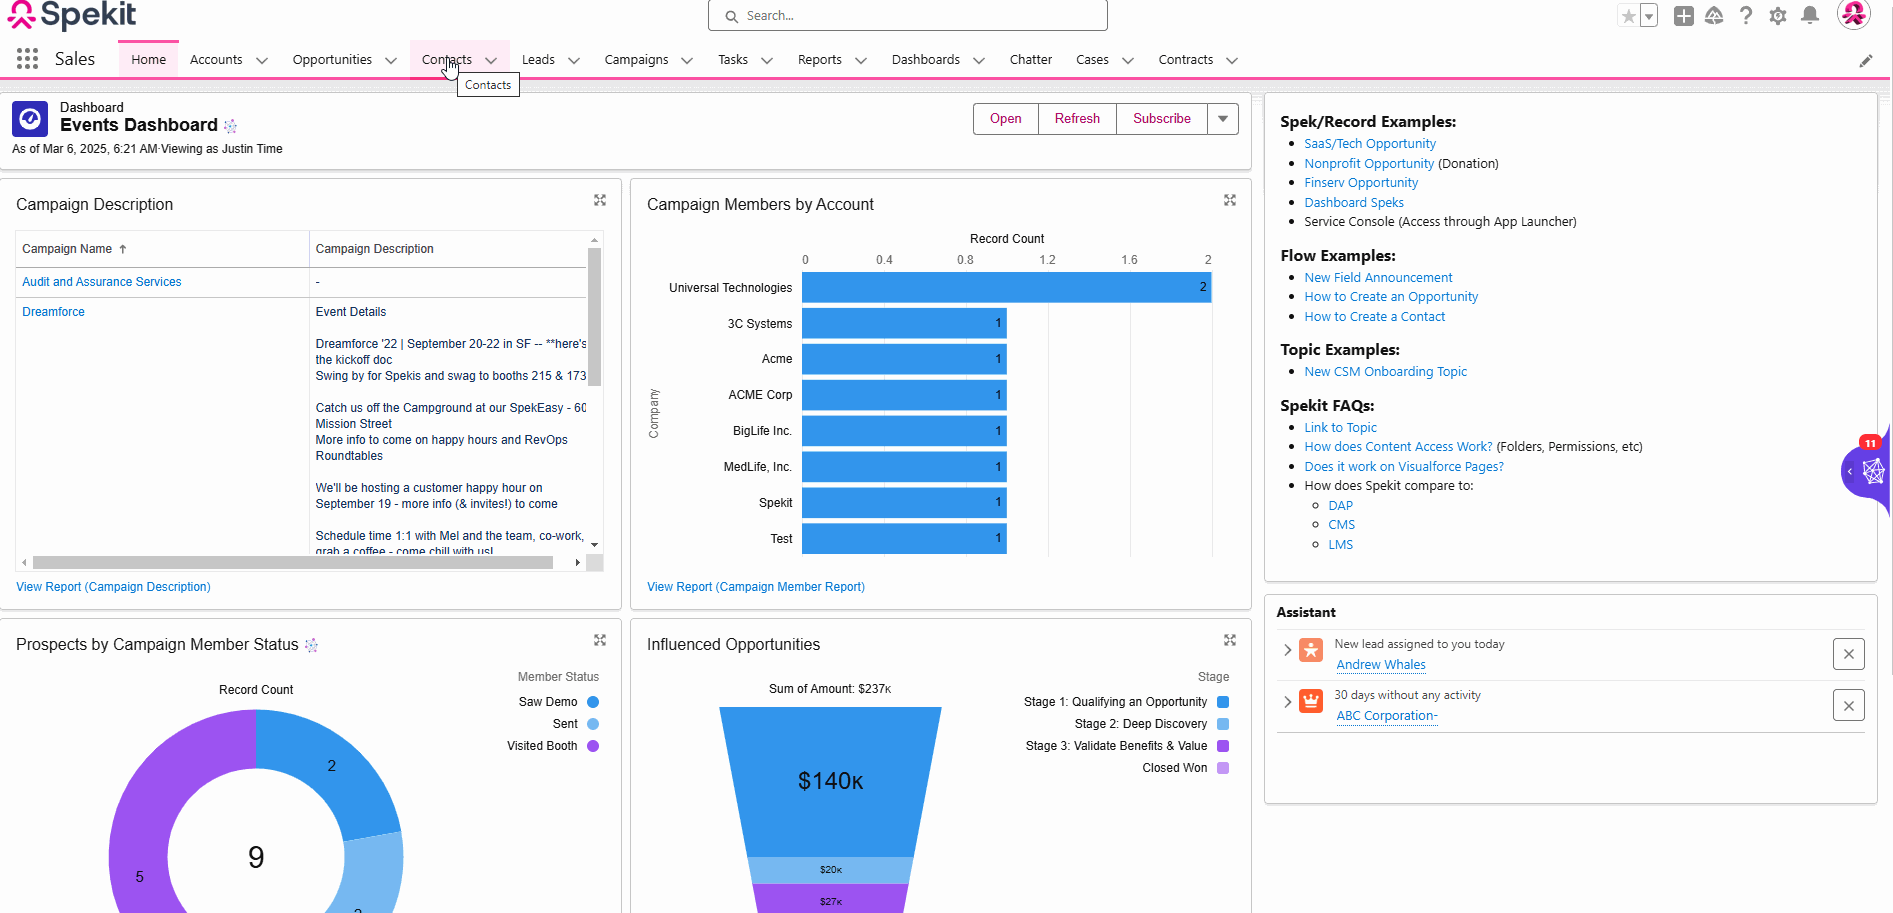Open Audit and Assurance Services link
This screenshot has height=913, width=1893.
tap(102, 282)
